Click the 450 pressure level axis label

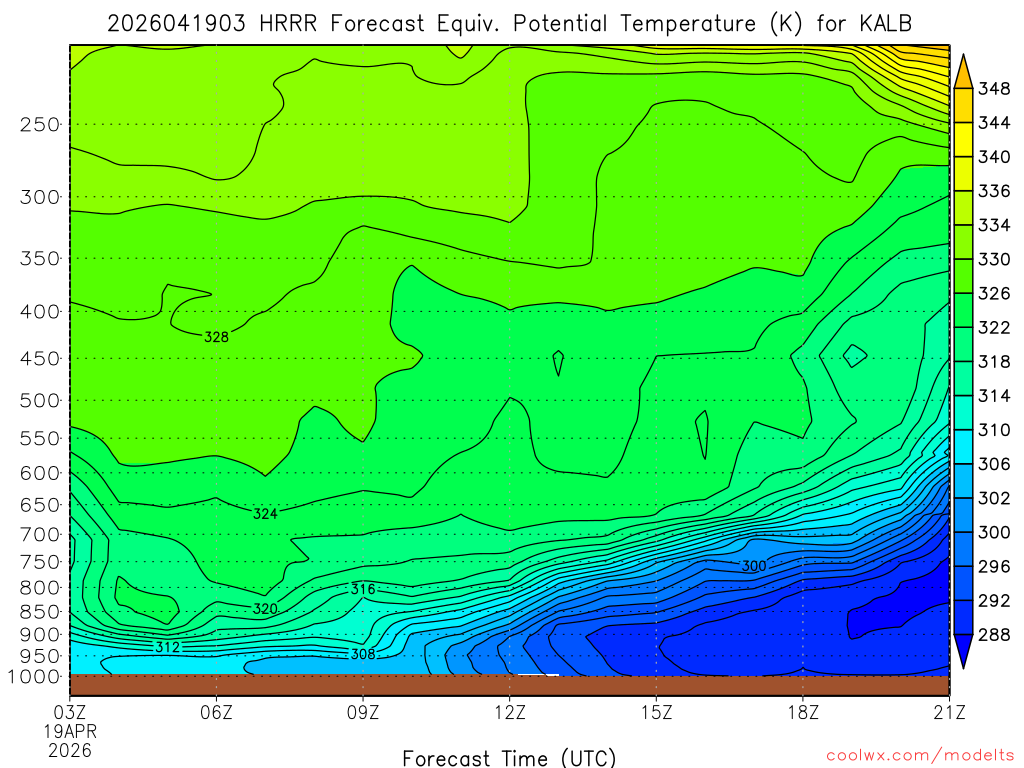[x=40, y=359]
